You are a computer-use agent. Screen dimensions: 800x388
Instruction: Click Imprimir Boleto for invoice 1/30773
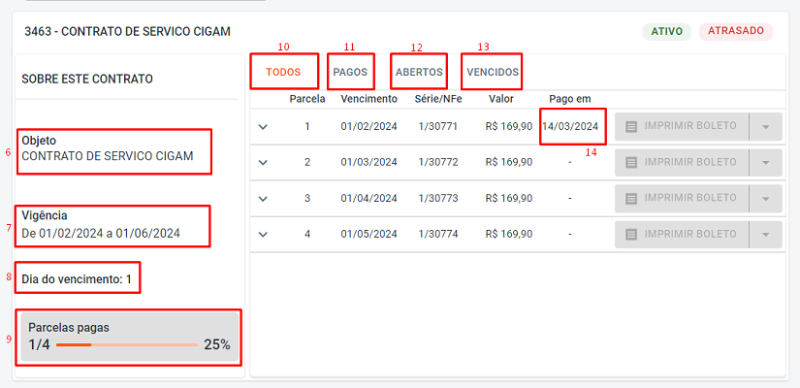[682, 199]
